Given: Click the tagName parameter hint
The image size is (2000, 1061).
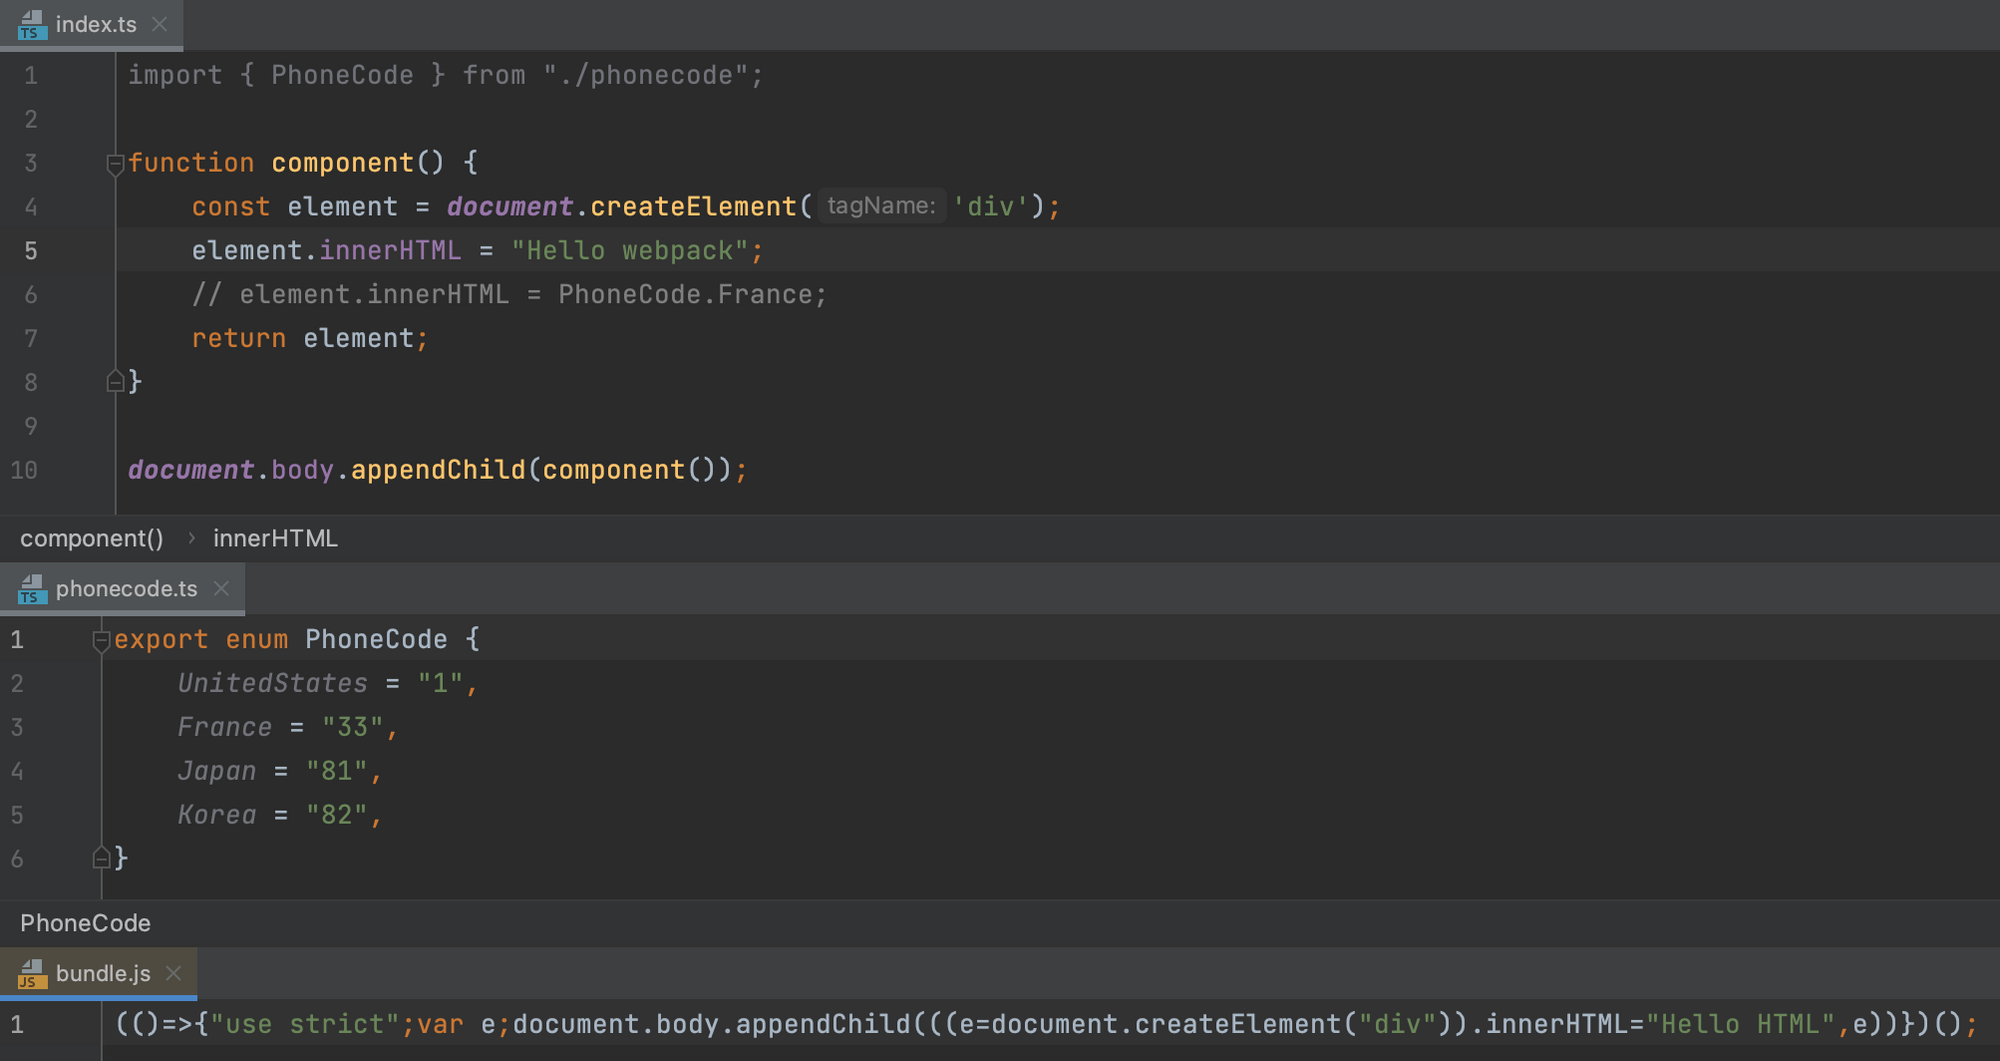Looking at the screenshot, I should coord(881,206).
